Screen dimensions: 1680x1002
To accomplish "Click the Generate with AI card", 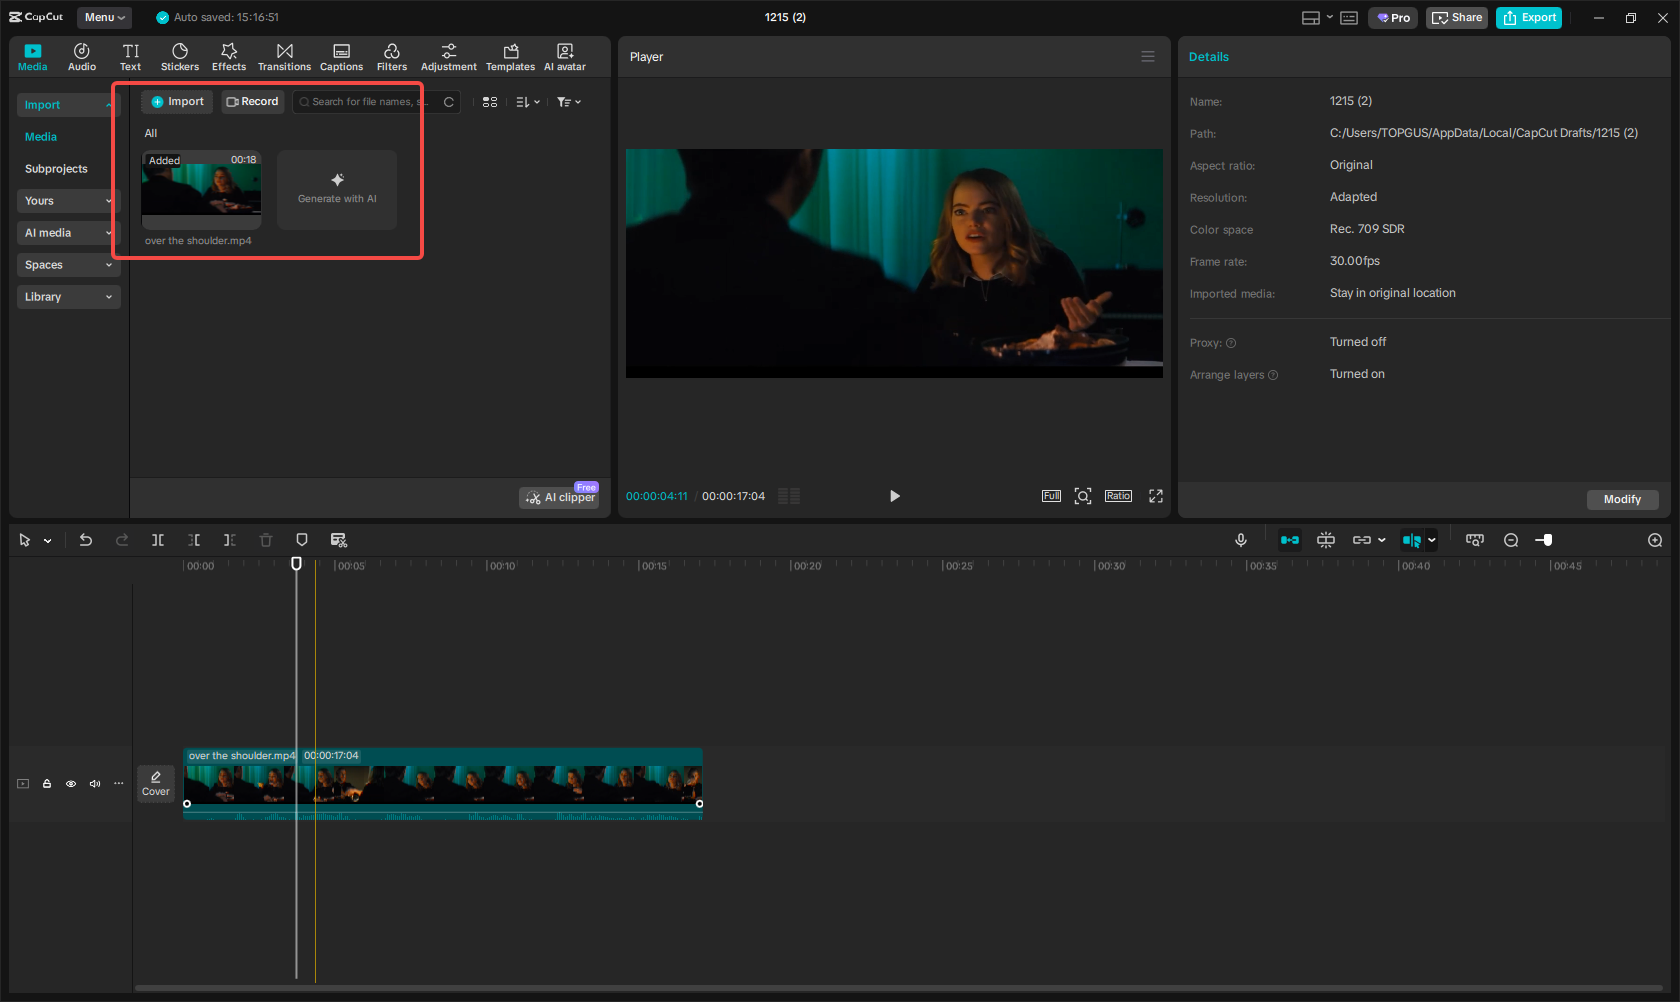I will click(x=337, y=190).
